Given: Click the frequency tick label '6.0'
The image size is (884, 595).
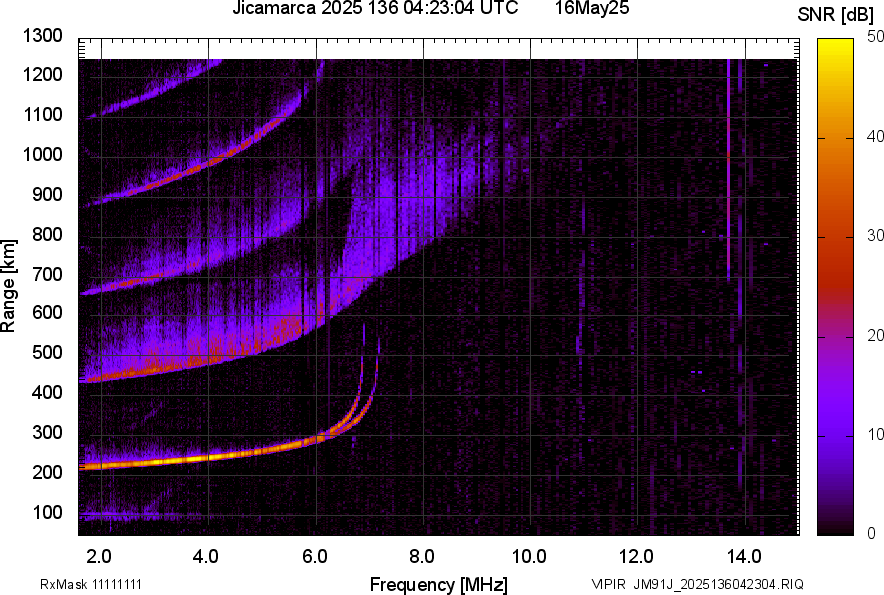Looking at the screenshot, I should (x=315, y=557).
